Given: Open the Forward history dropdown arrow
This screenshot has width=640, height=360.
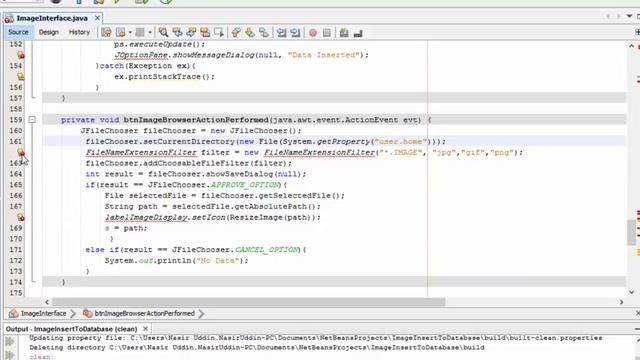Looking at the screenshot, I should click(x=150, y=32).
